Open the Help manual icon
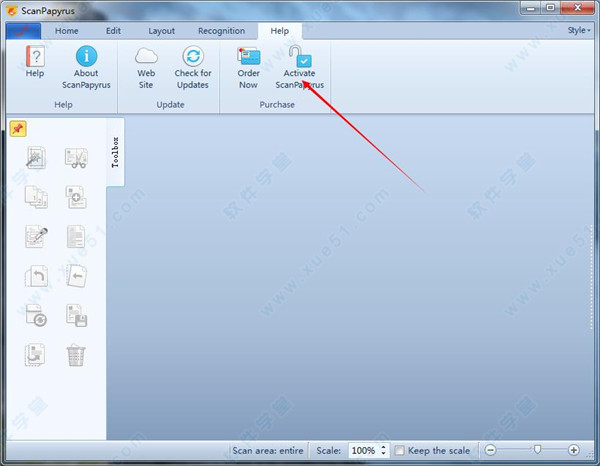 tap(35, 57)
